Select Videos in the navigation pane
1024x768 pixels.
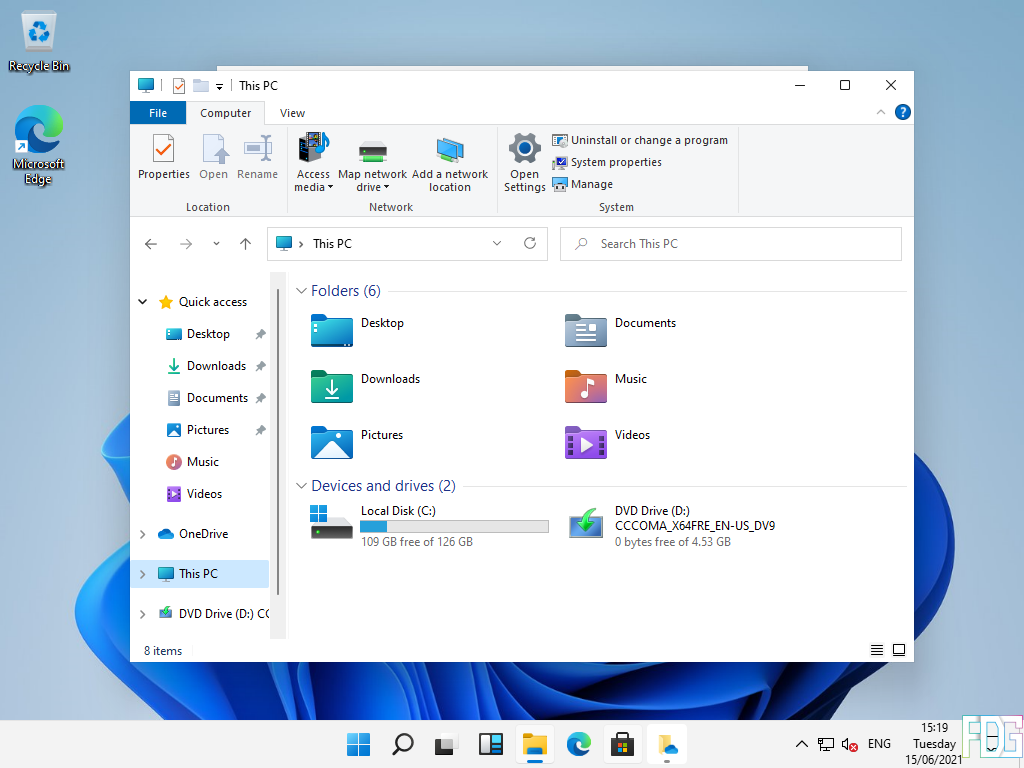pyautogui.click(x=195, y=494)
